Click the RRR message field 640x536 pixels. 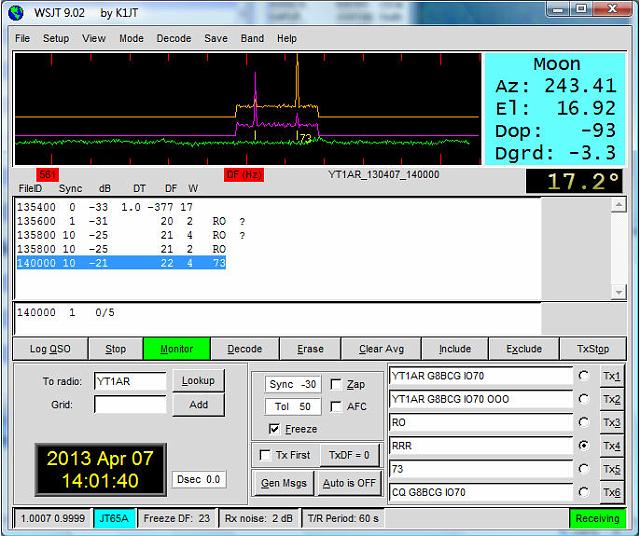coord(481,445)
